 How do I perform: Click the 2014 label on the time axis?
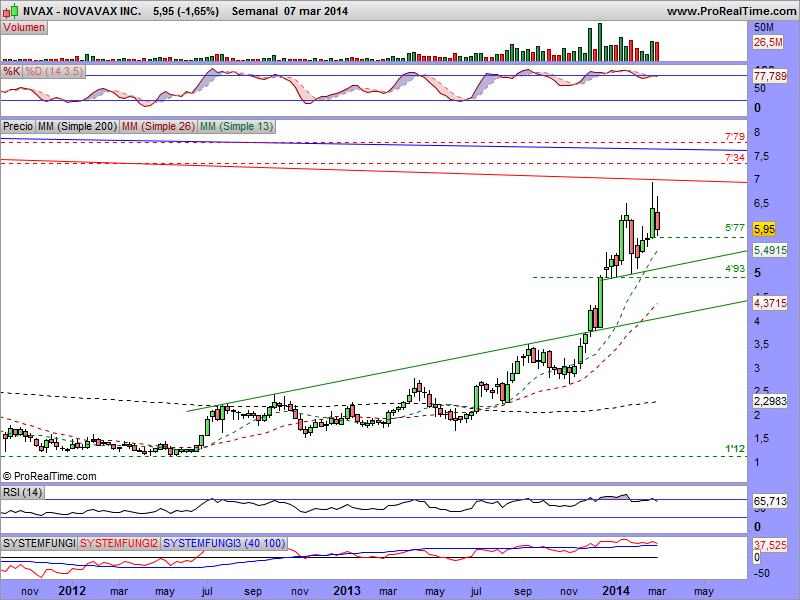616,591
